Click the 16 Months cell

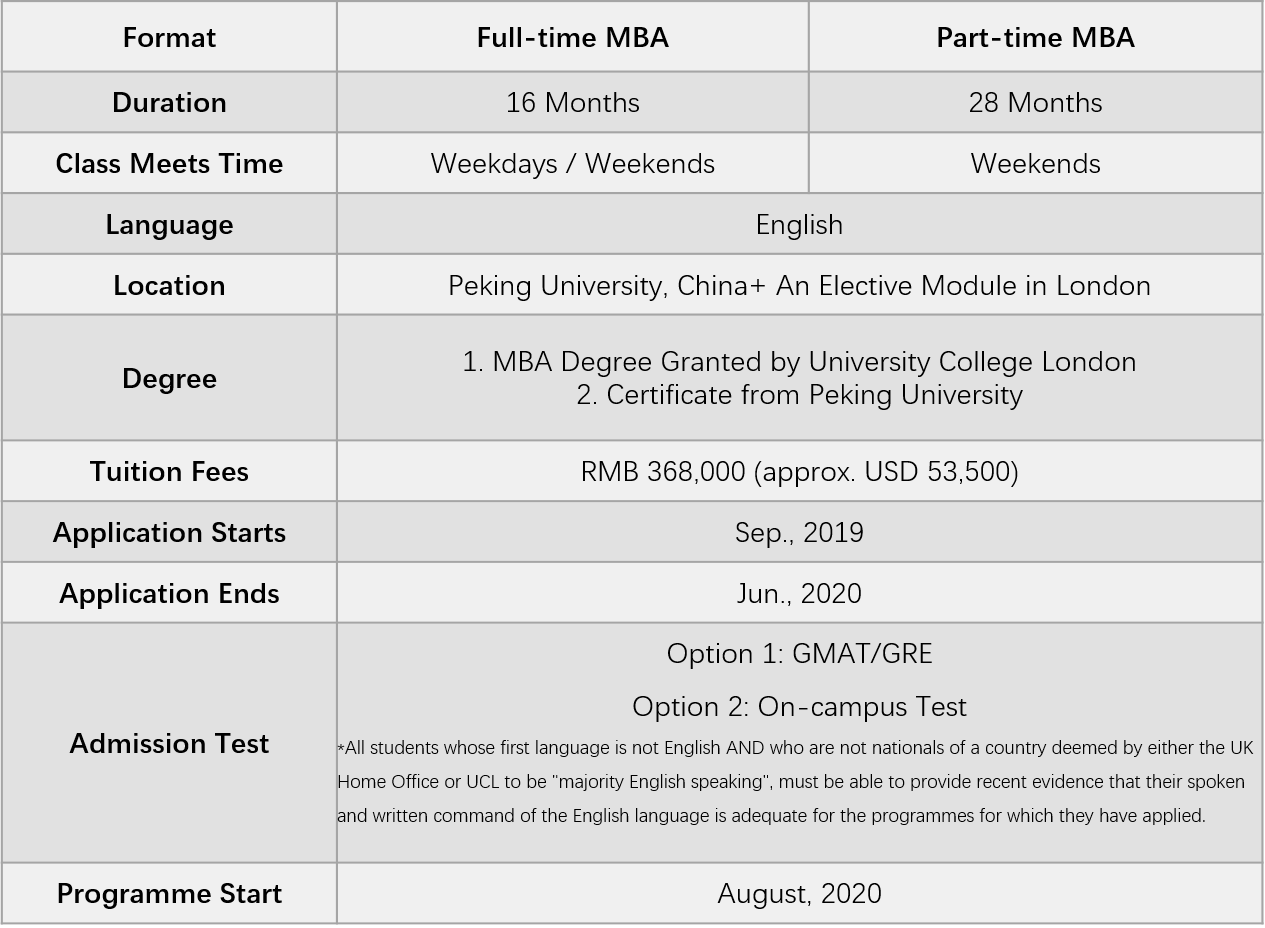click(572, 103)
